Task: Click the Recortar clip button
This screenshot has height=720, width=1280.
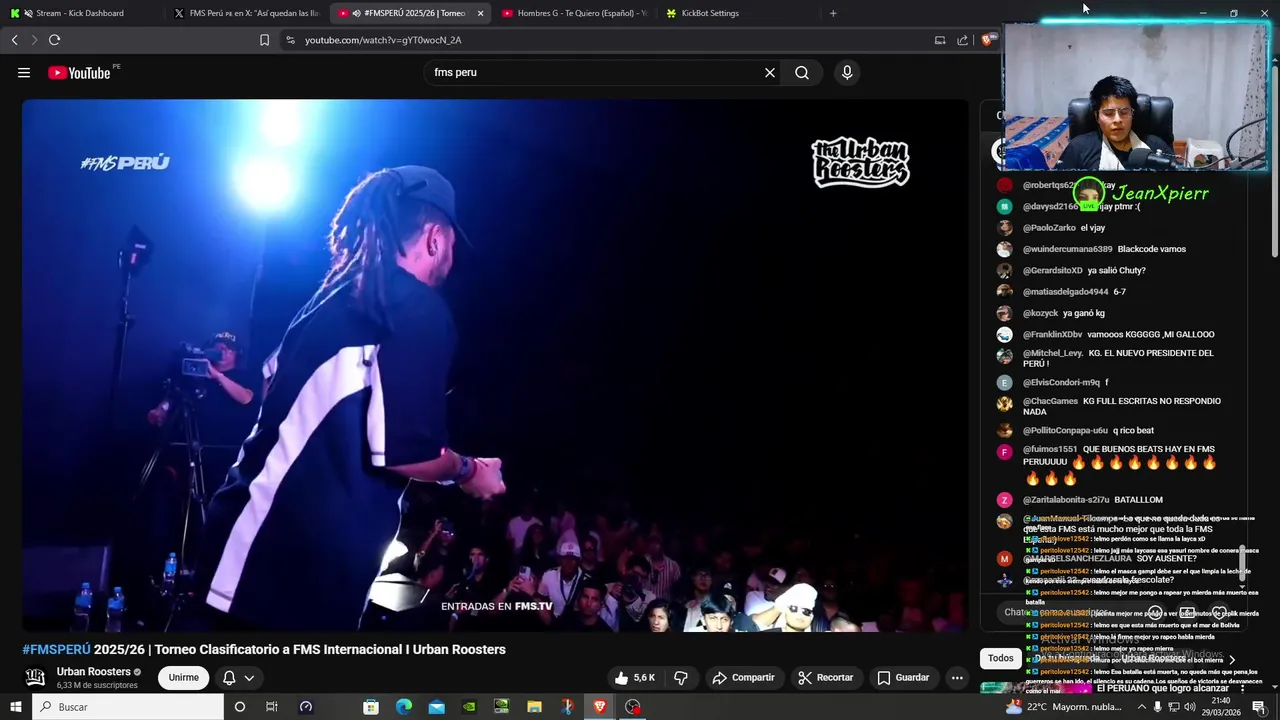Action: click(825, 678)
